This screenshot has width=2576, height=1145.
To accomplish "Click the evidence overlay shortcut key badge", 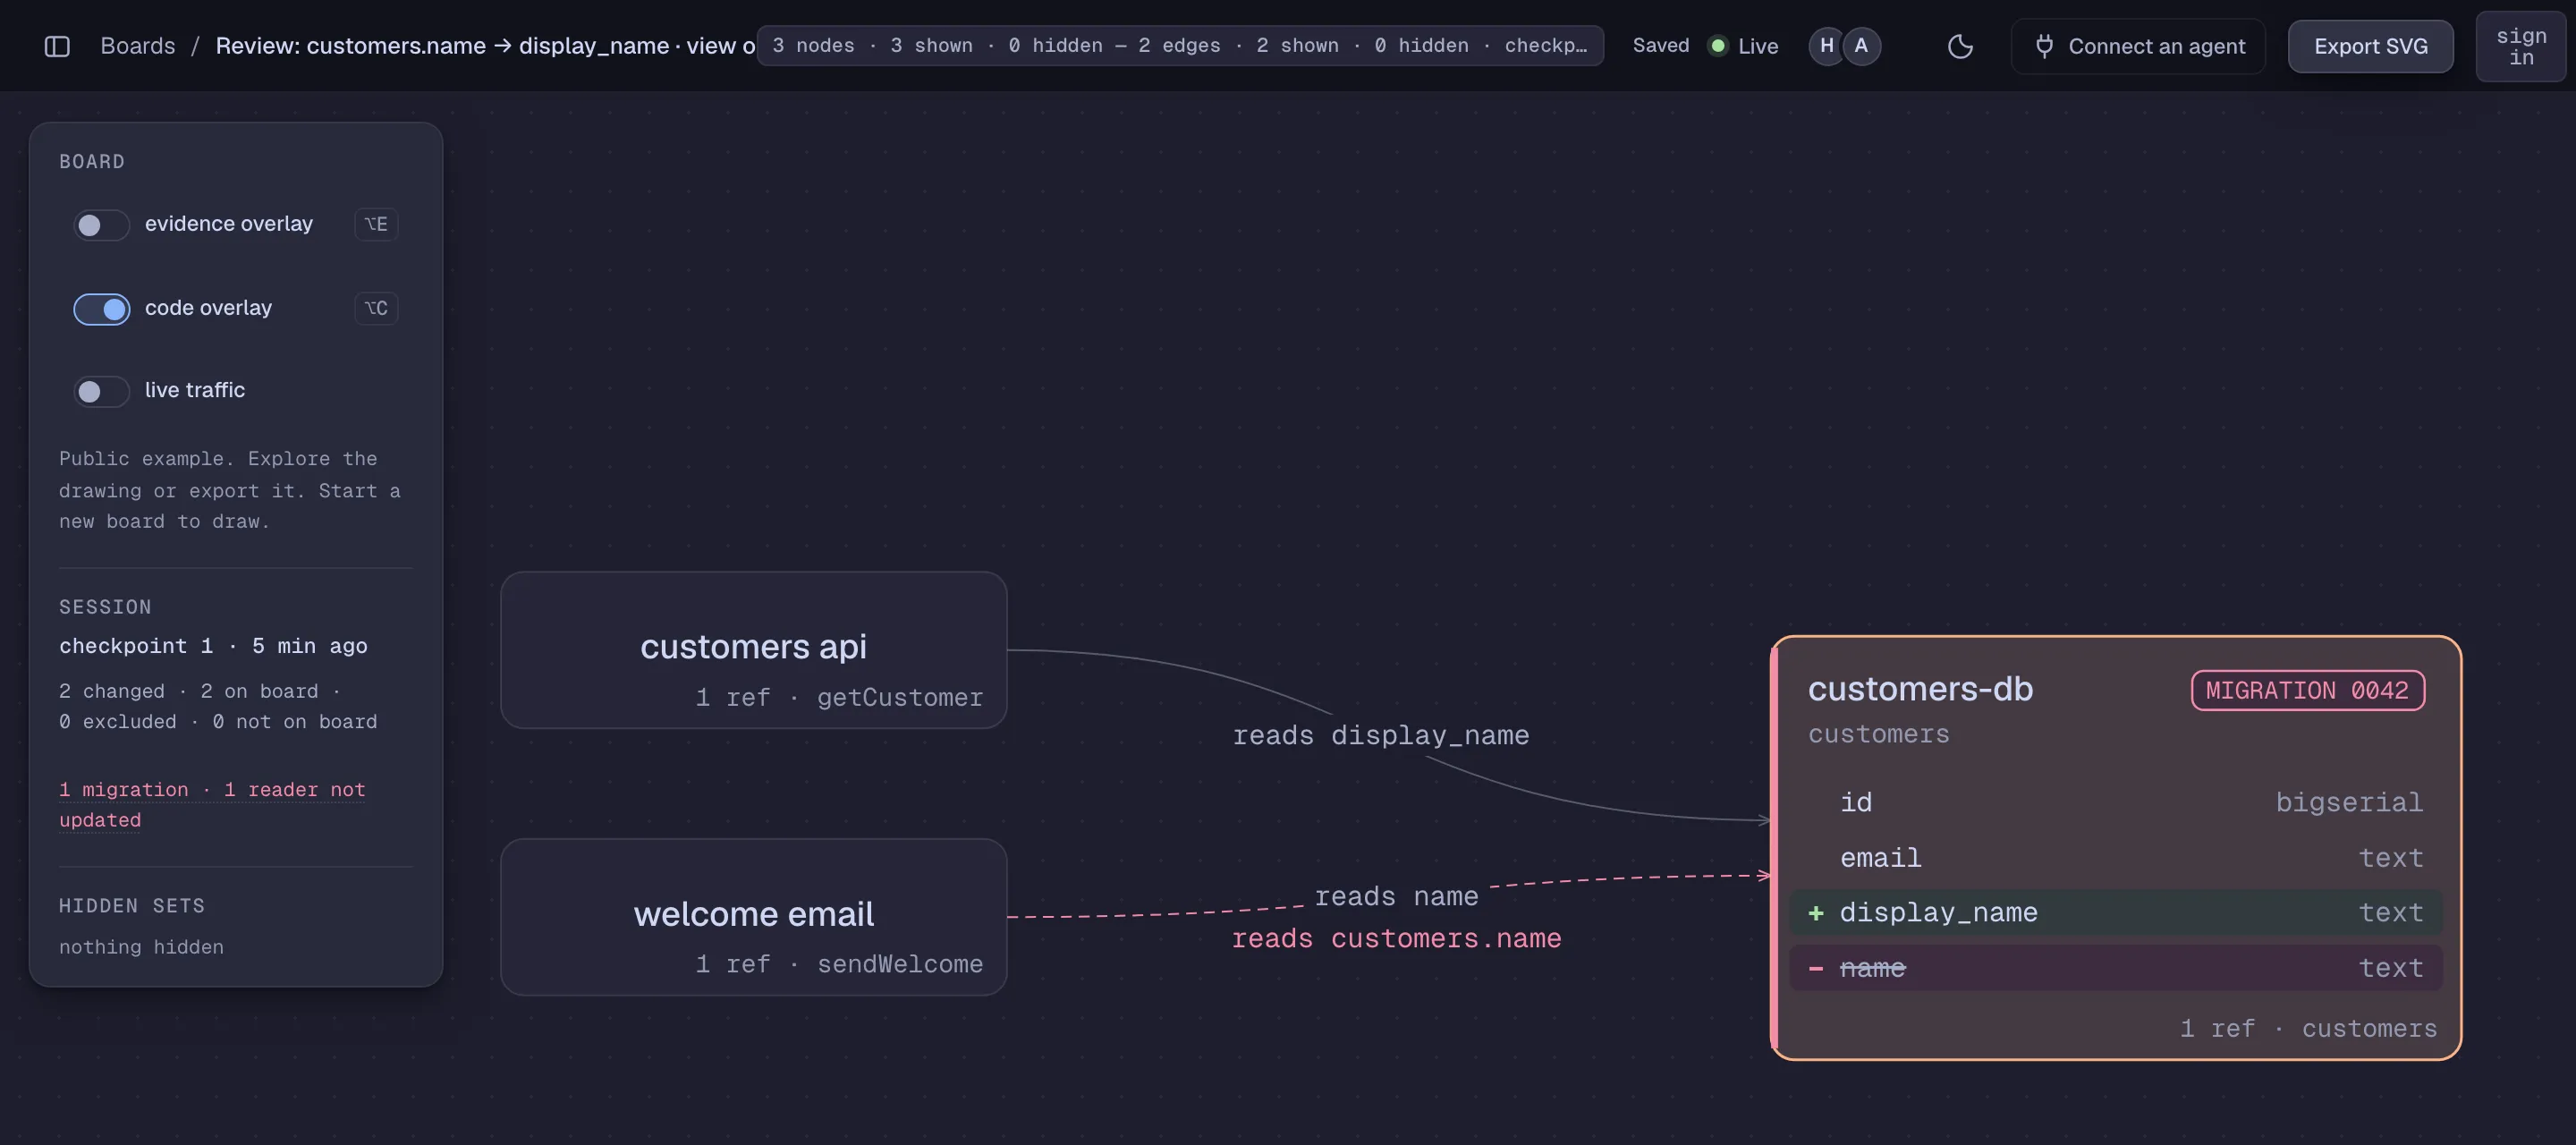I will (x=376, y=224).
